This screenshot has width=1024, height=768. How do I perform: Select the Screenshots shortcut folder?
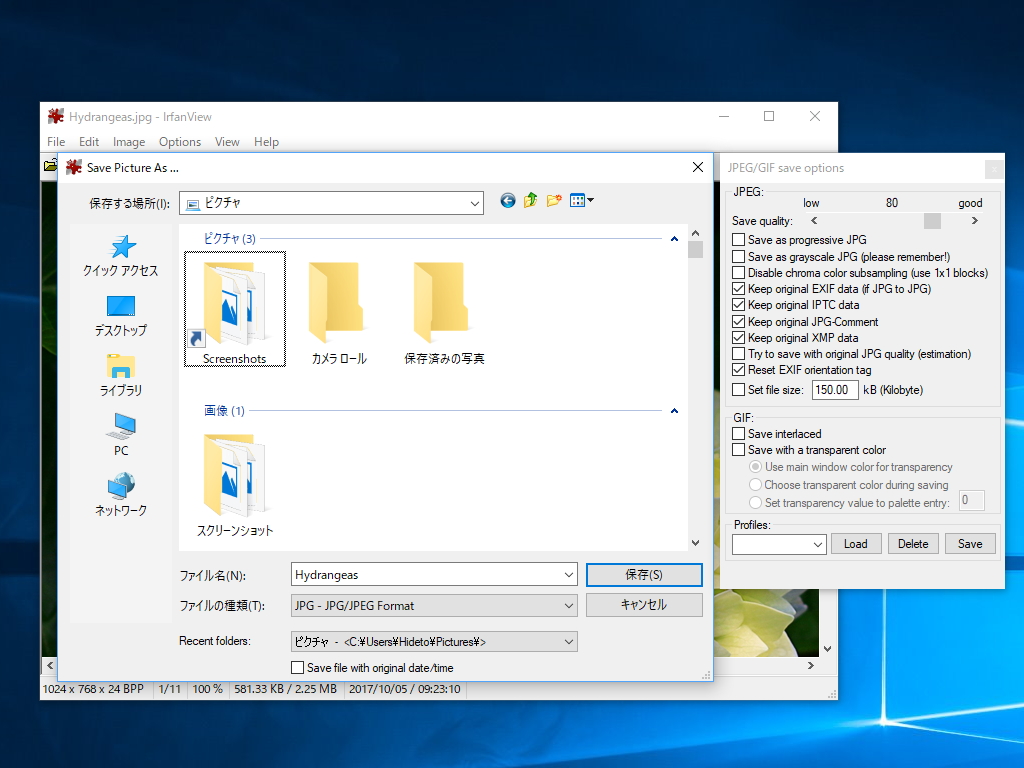(234, 309)
